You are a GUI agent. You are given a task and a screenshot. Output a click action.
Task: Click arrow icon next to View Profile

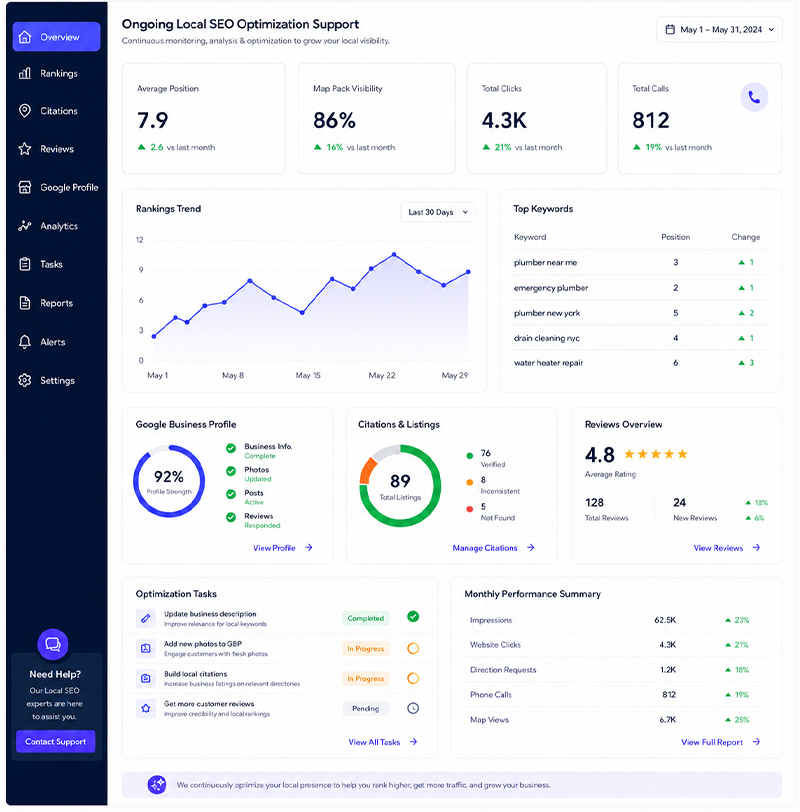point(309,547)
